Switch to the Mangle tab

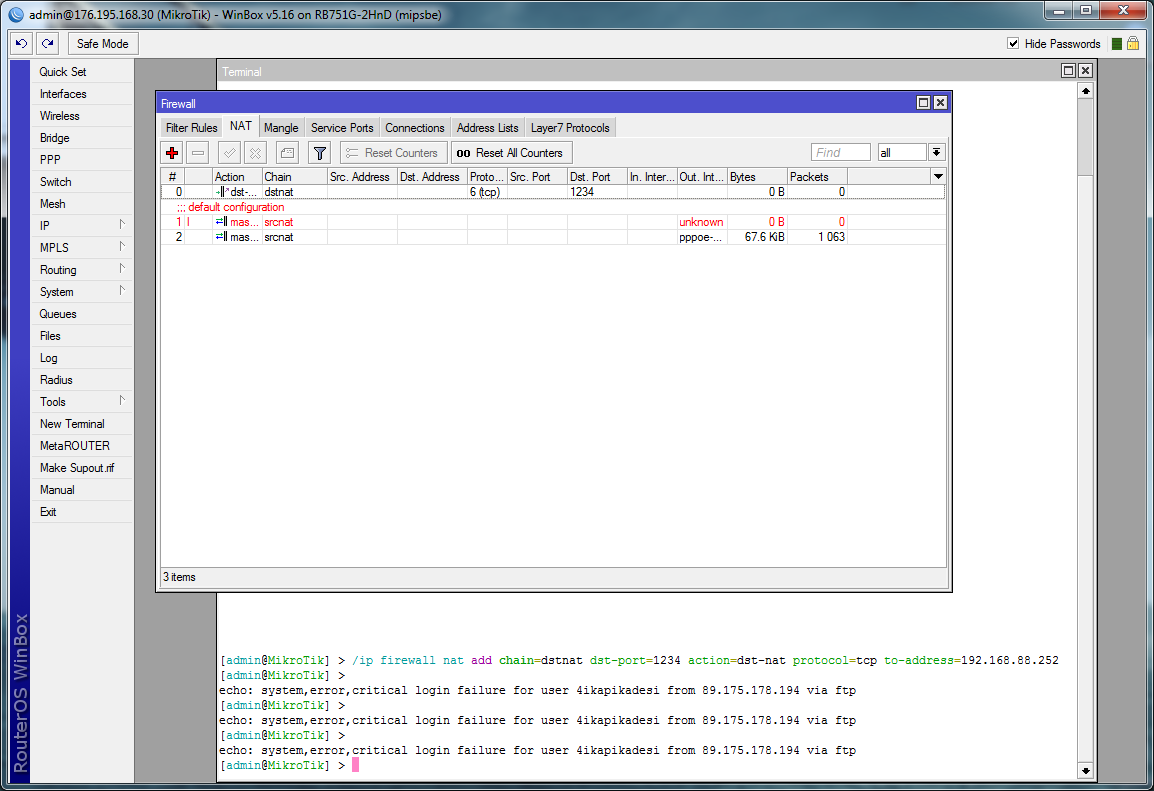click(x=281, y=128)
